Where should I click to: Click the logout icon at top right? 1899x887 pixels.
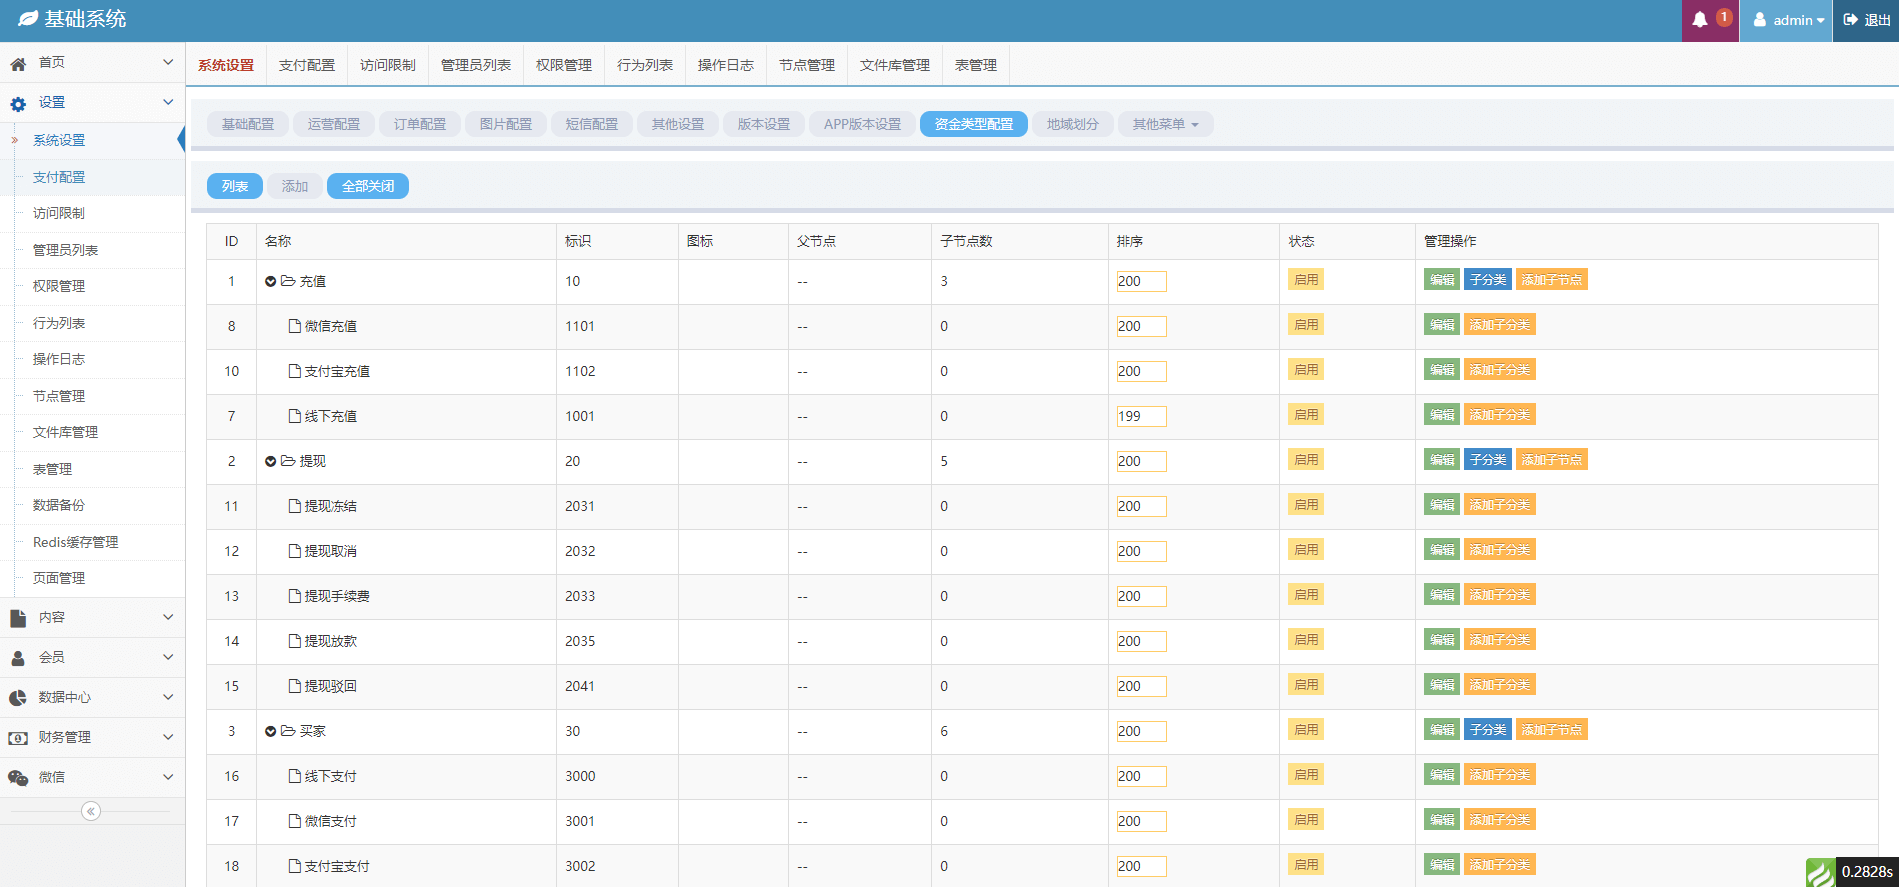pyautogui.click(x=1850, y=20)
